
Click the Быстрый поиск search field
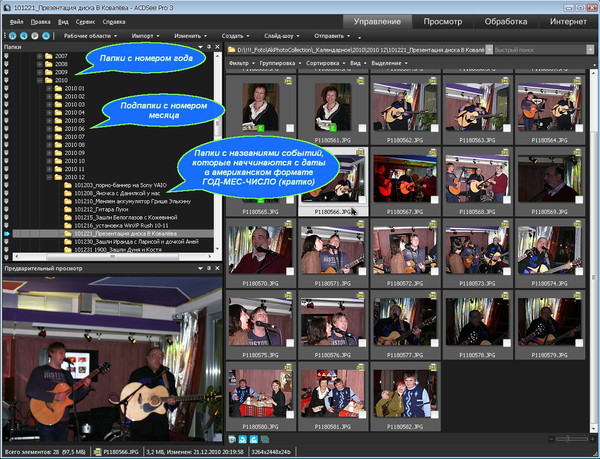click(540, 50)
